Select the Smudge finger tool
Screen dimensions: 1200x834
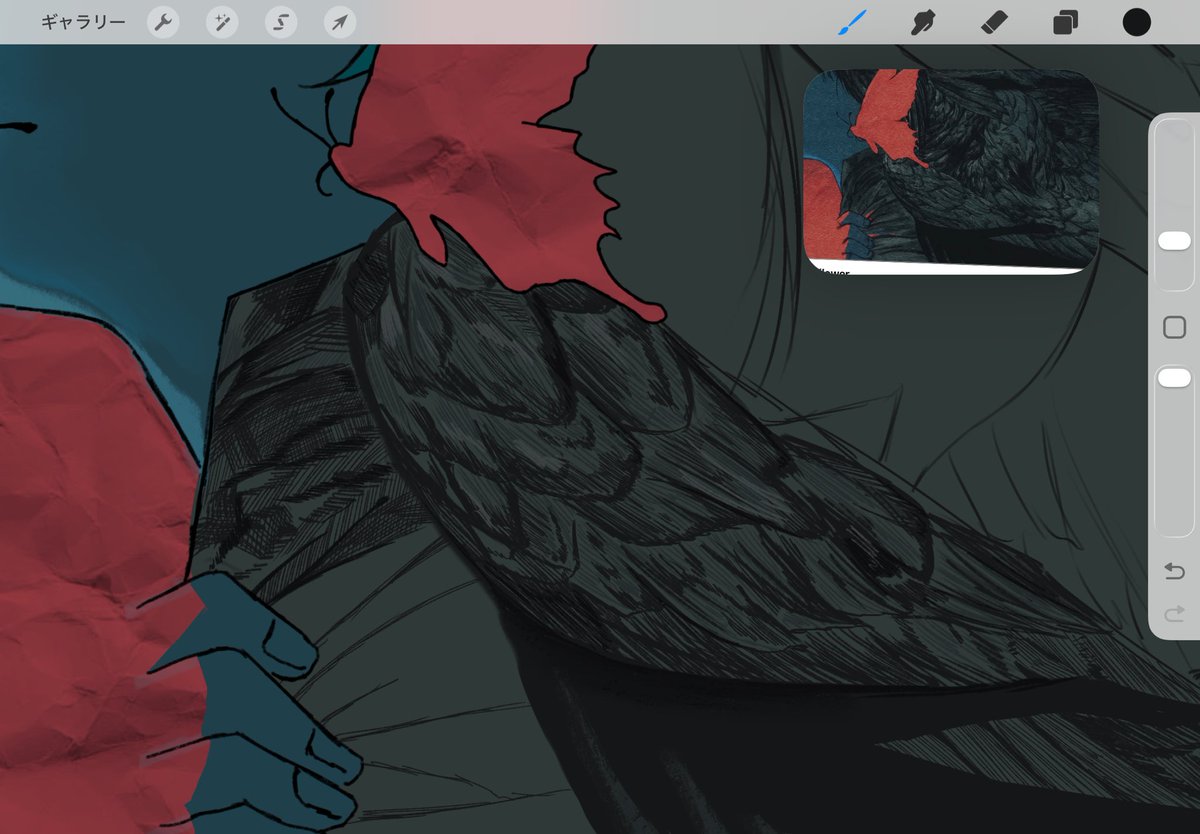pos(923,22)
